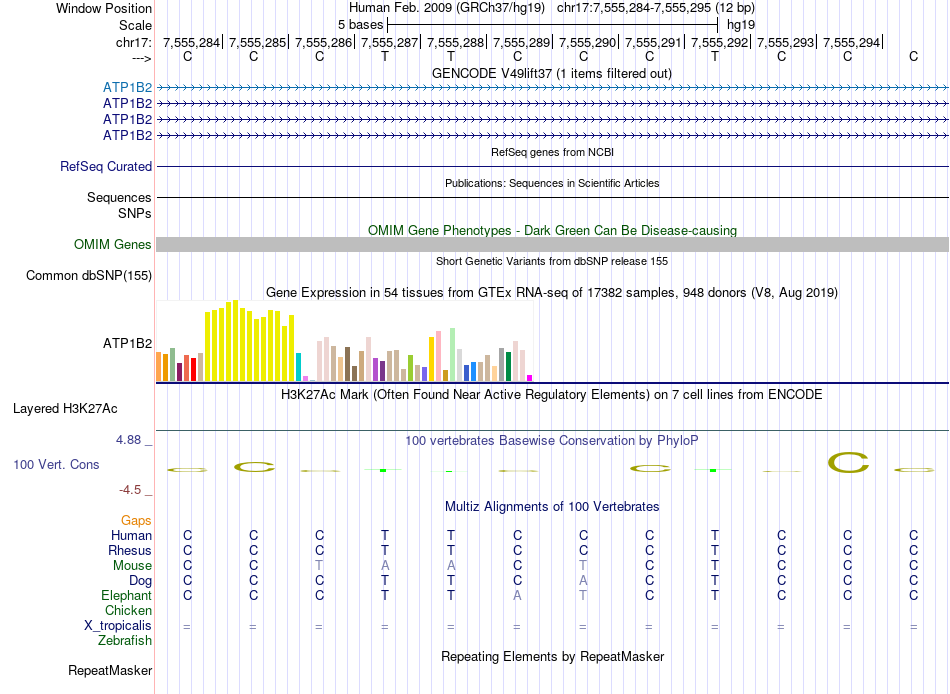Viewport: 950px width, 694px height.
Task: Click the OMIM Gene Phenotypes green title
Action: point(552,230)
